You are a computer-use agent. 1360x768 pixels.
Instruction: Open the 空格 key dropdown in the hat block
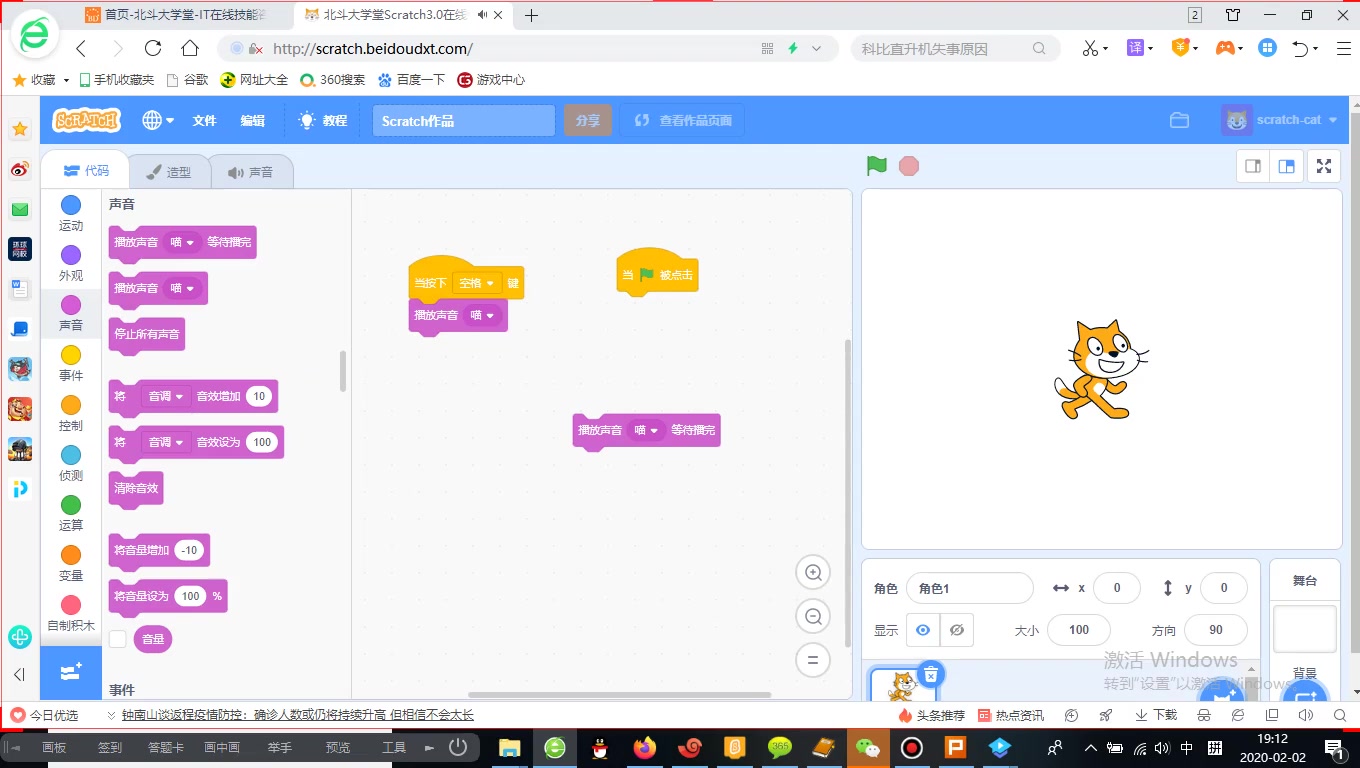478,283
